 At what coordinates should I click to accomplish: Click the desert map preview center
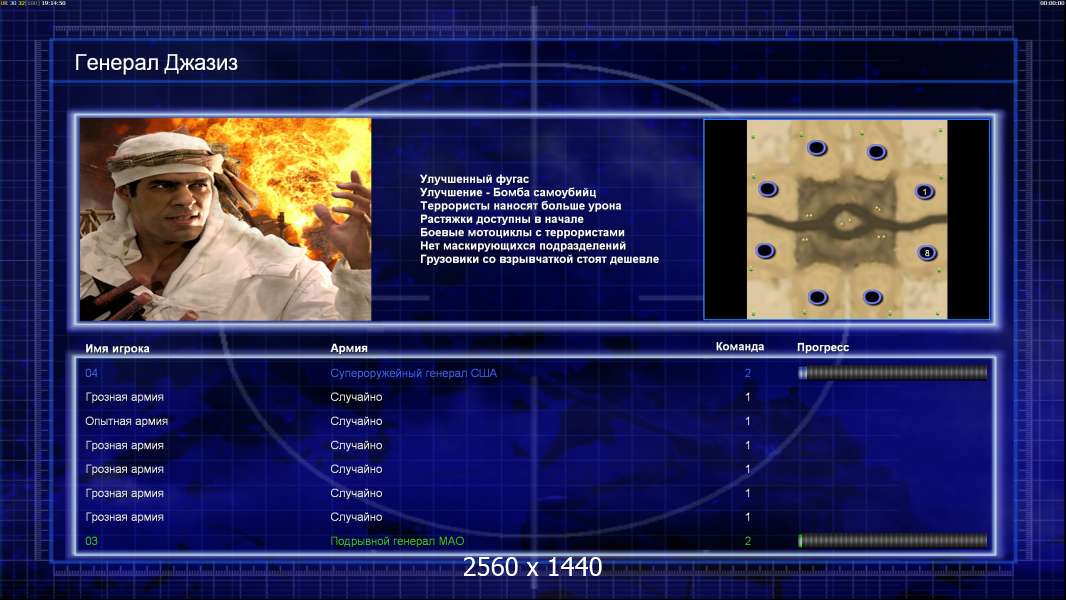[x=846, y=219]
